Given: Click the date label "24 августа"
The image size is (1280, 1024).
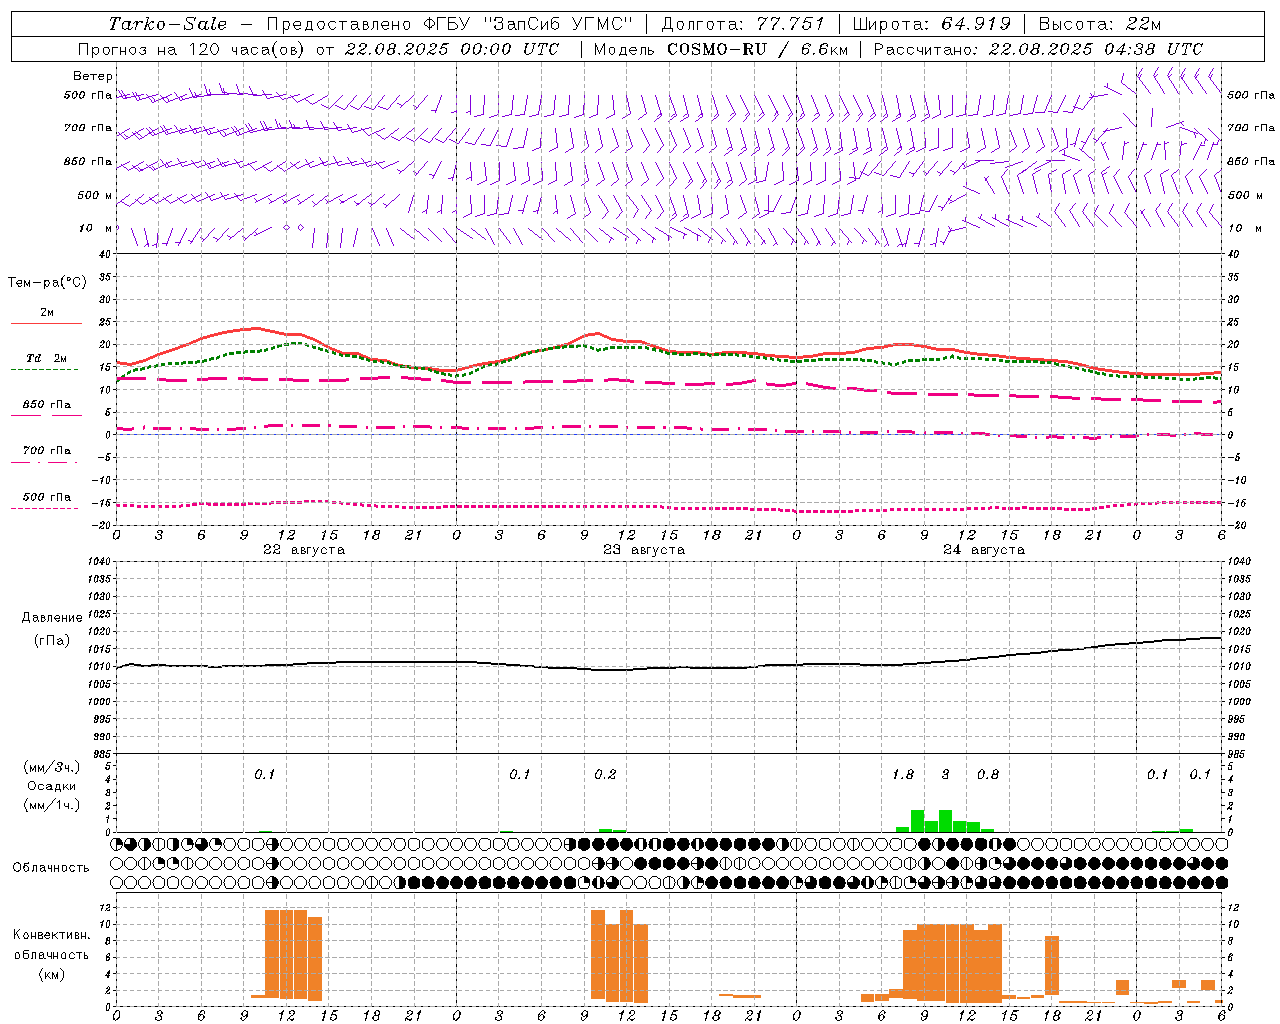Looking at the screenshot, I should [x=984, y=550].
